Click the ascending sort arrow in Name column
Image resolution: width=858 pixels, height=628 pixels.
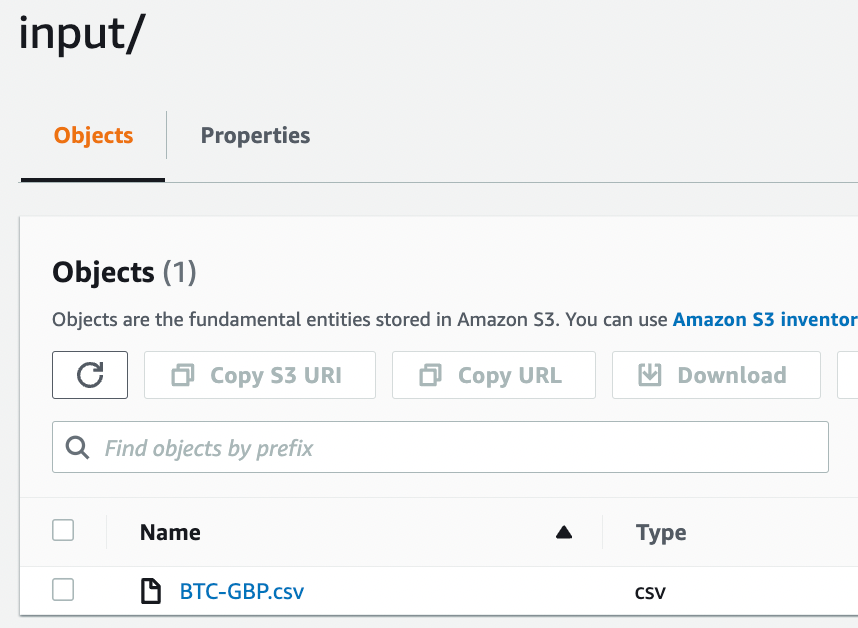pos(564,532)
